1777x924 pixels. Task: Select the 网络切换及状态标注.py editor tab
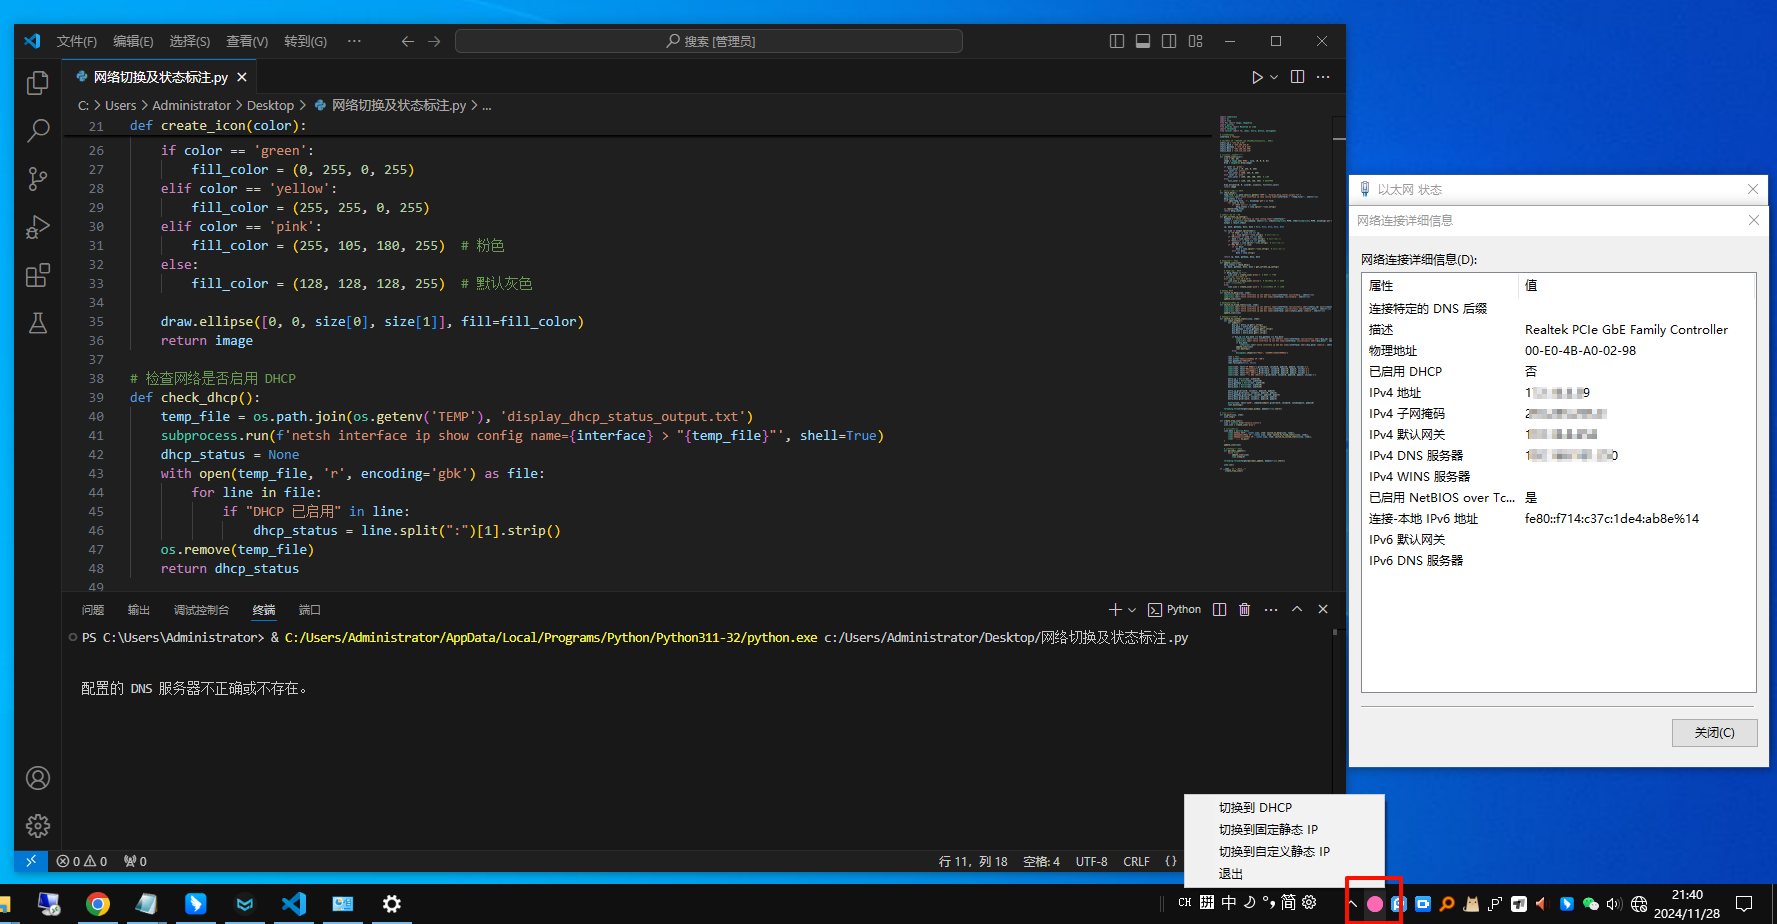pyautogui.click(x=160, y=77)
